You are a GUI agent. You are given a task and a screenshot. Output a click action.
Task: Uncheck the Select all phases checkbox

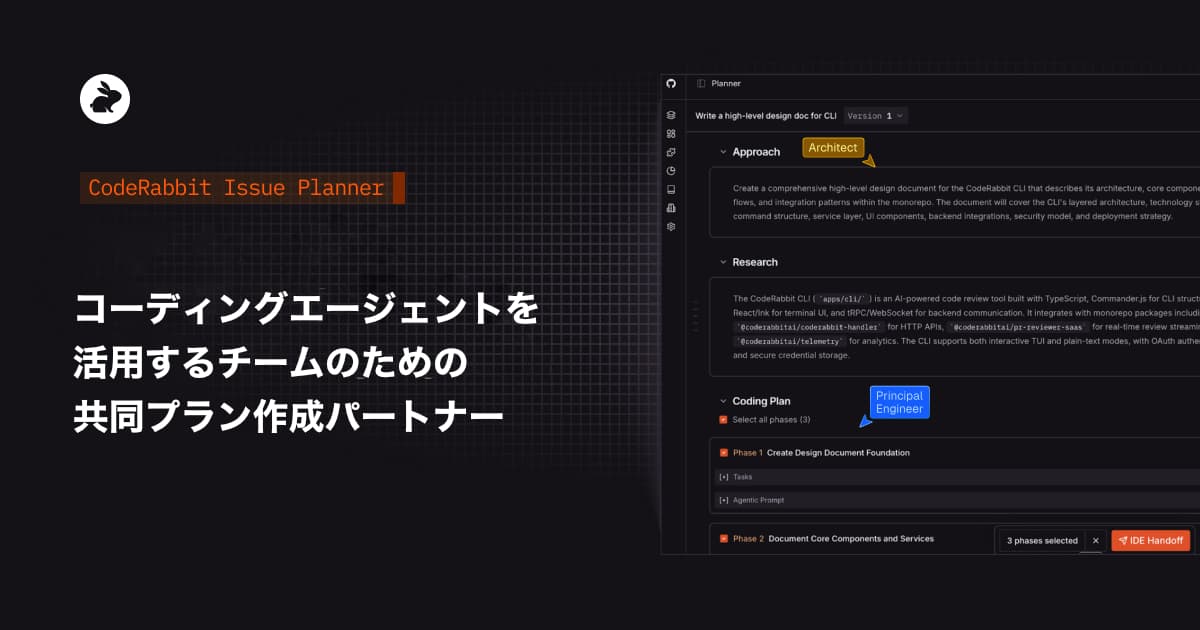(722, 419)
